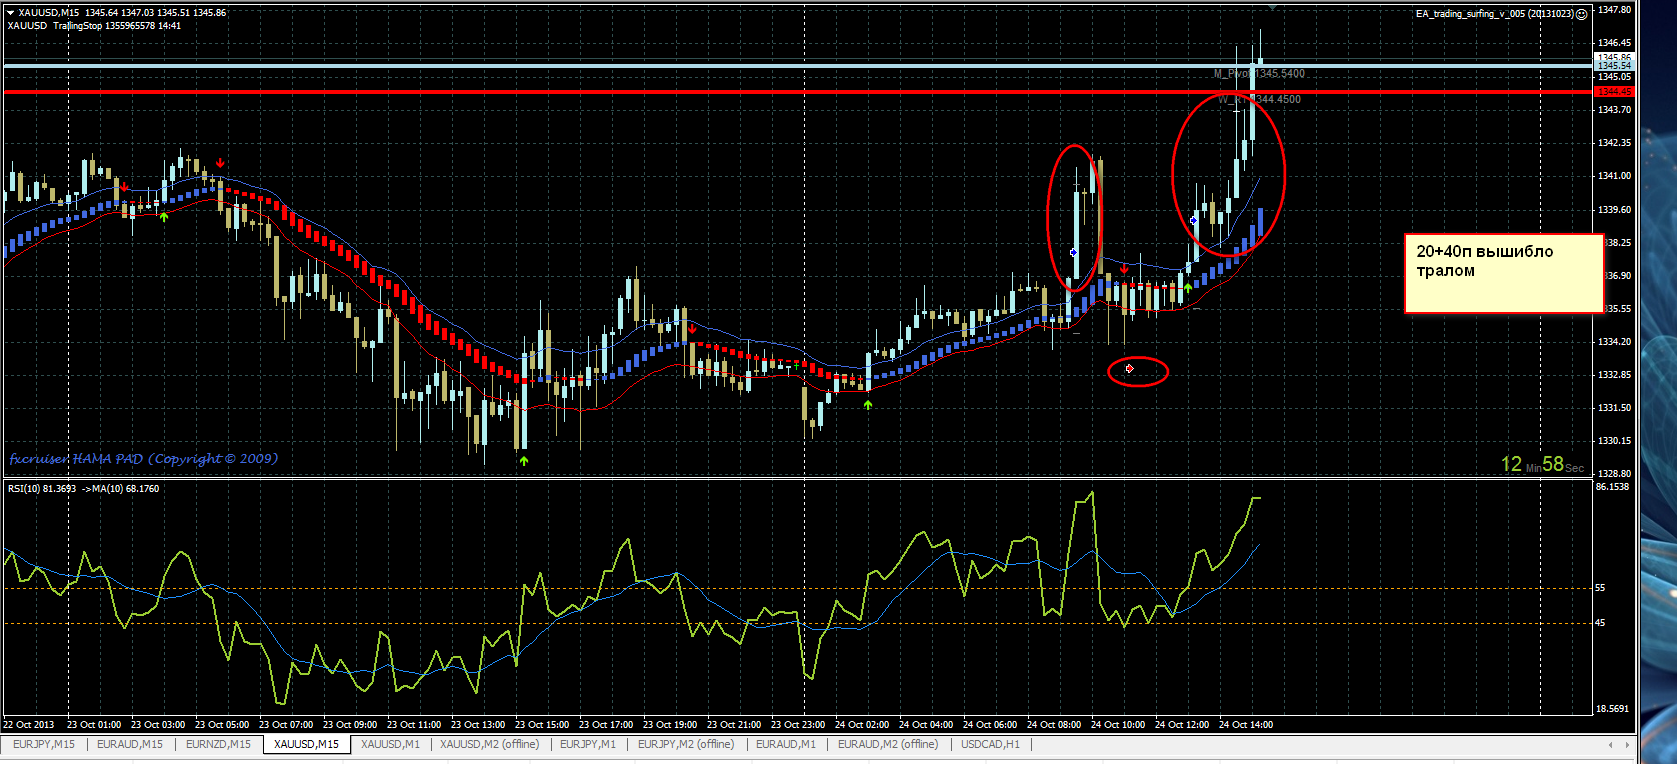Open the XAUUSD,M2 (offline) tab

click(x=490, y=744)
